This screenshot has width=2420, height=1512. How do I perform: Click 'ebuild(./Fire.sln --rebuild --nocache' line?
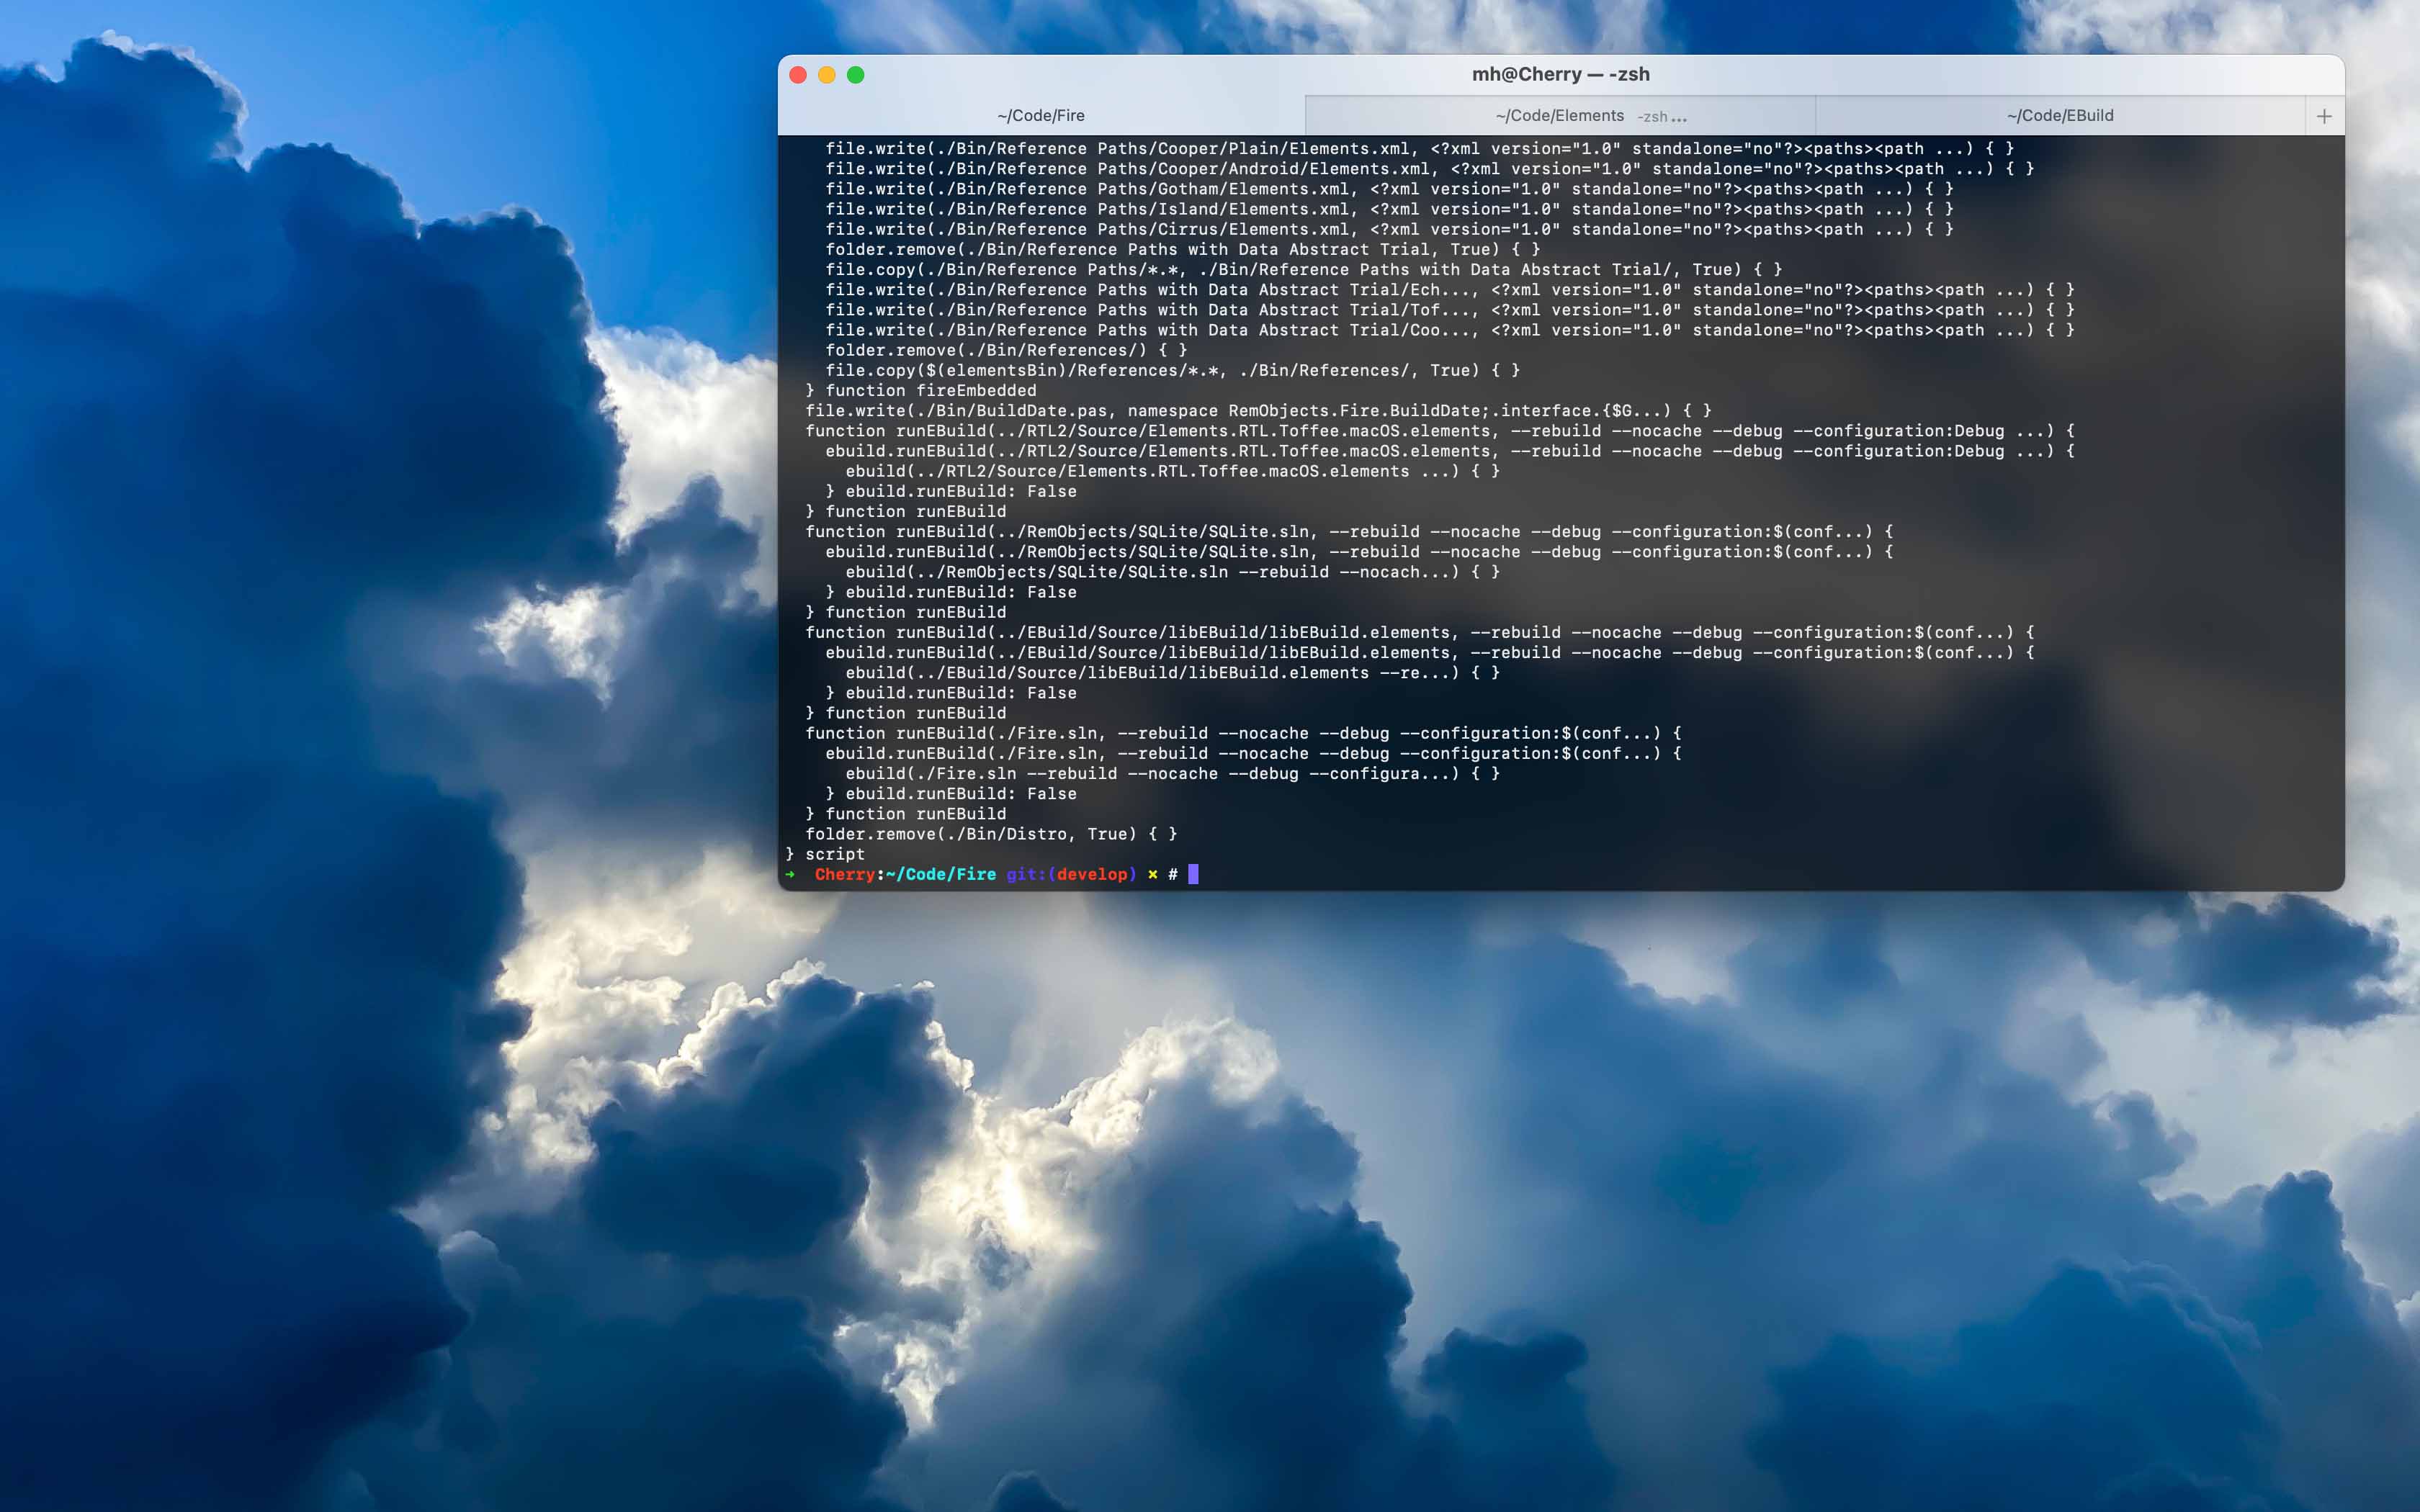1172,774
